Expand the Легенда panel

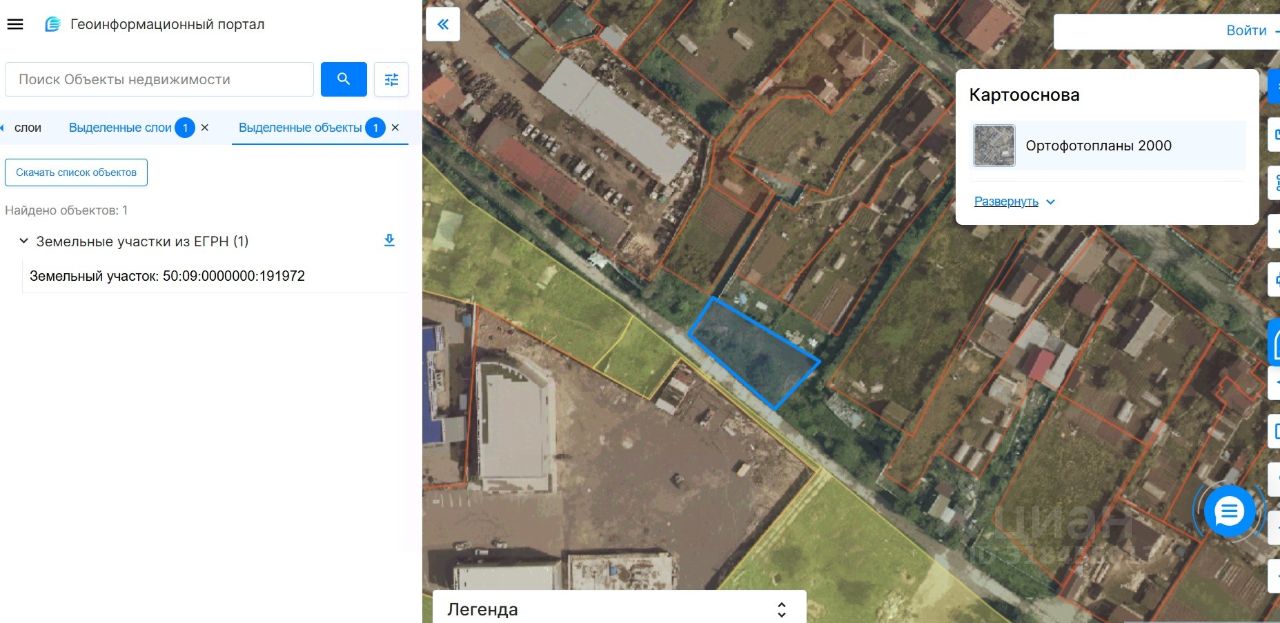click(782, 609)
